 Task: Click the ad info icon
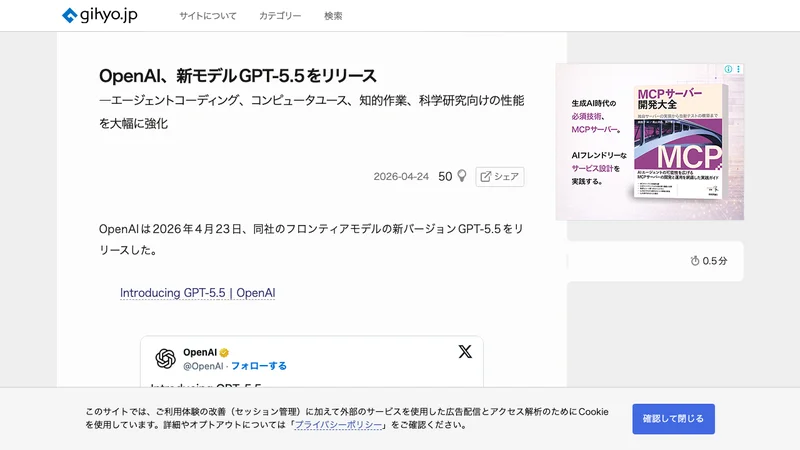point(728,69)
